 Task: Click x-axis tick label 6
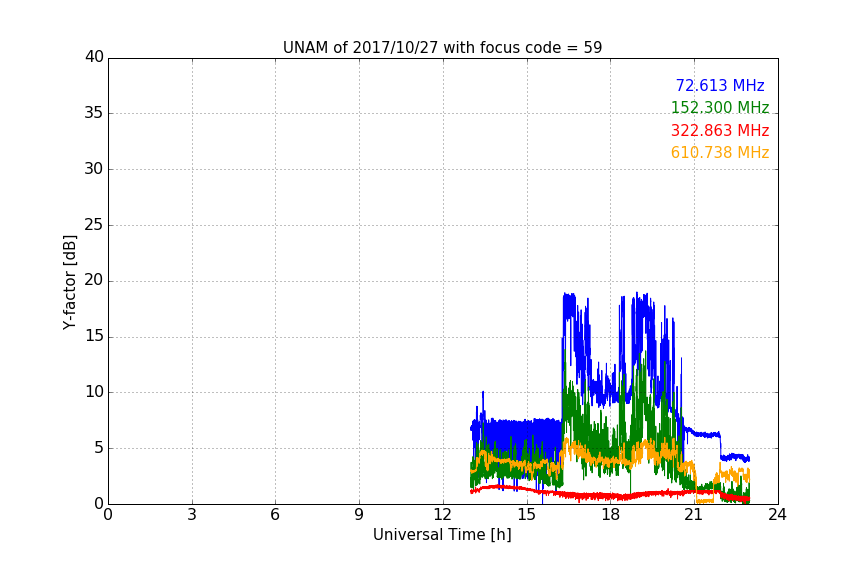pos(275,515)
